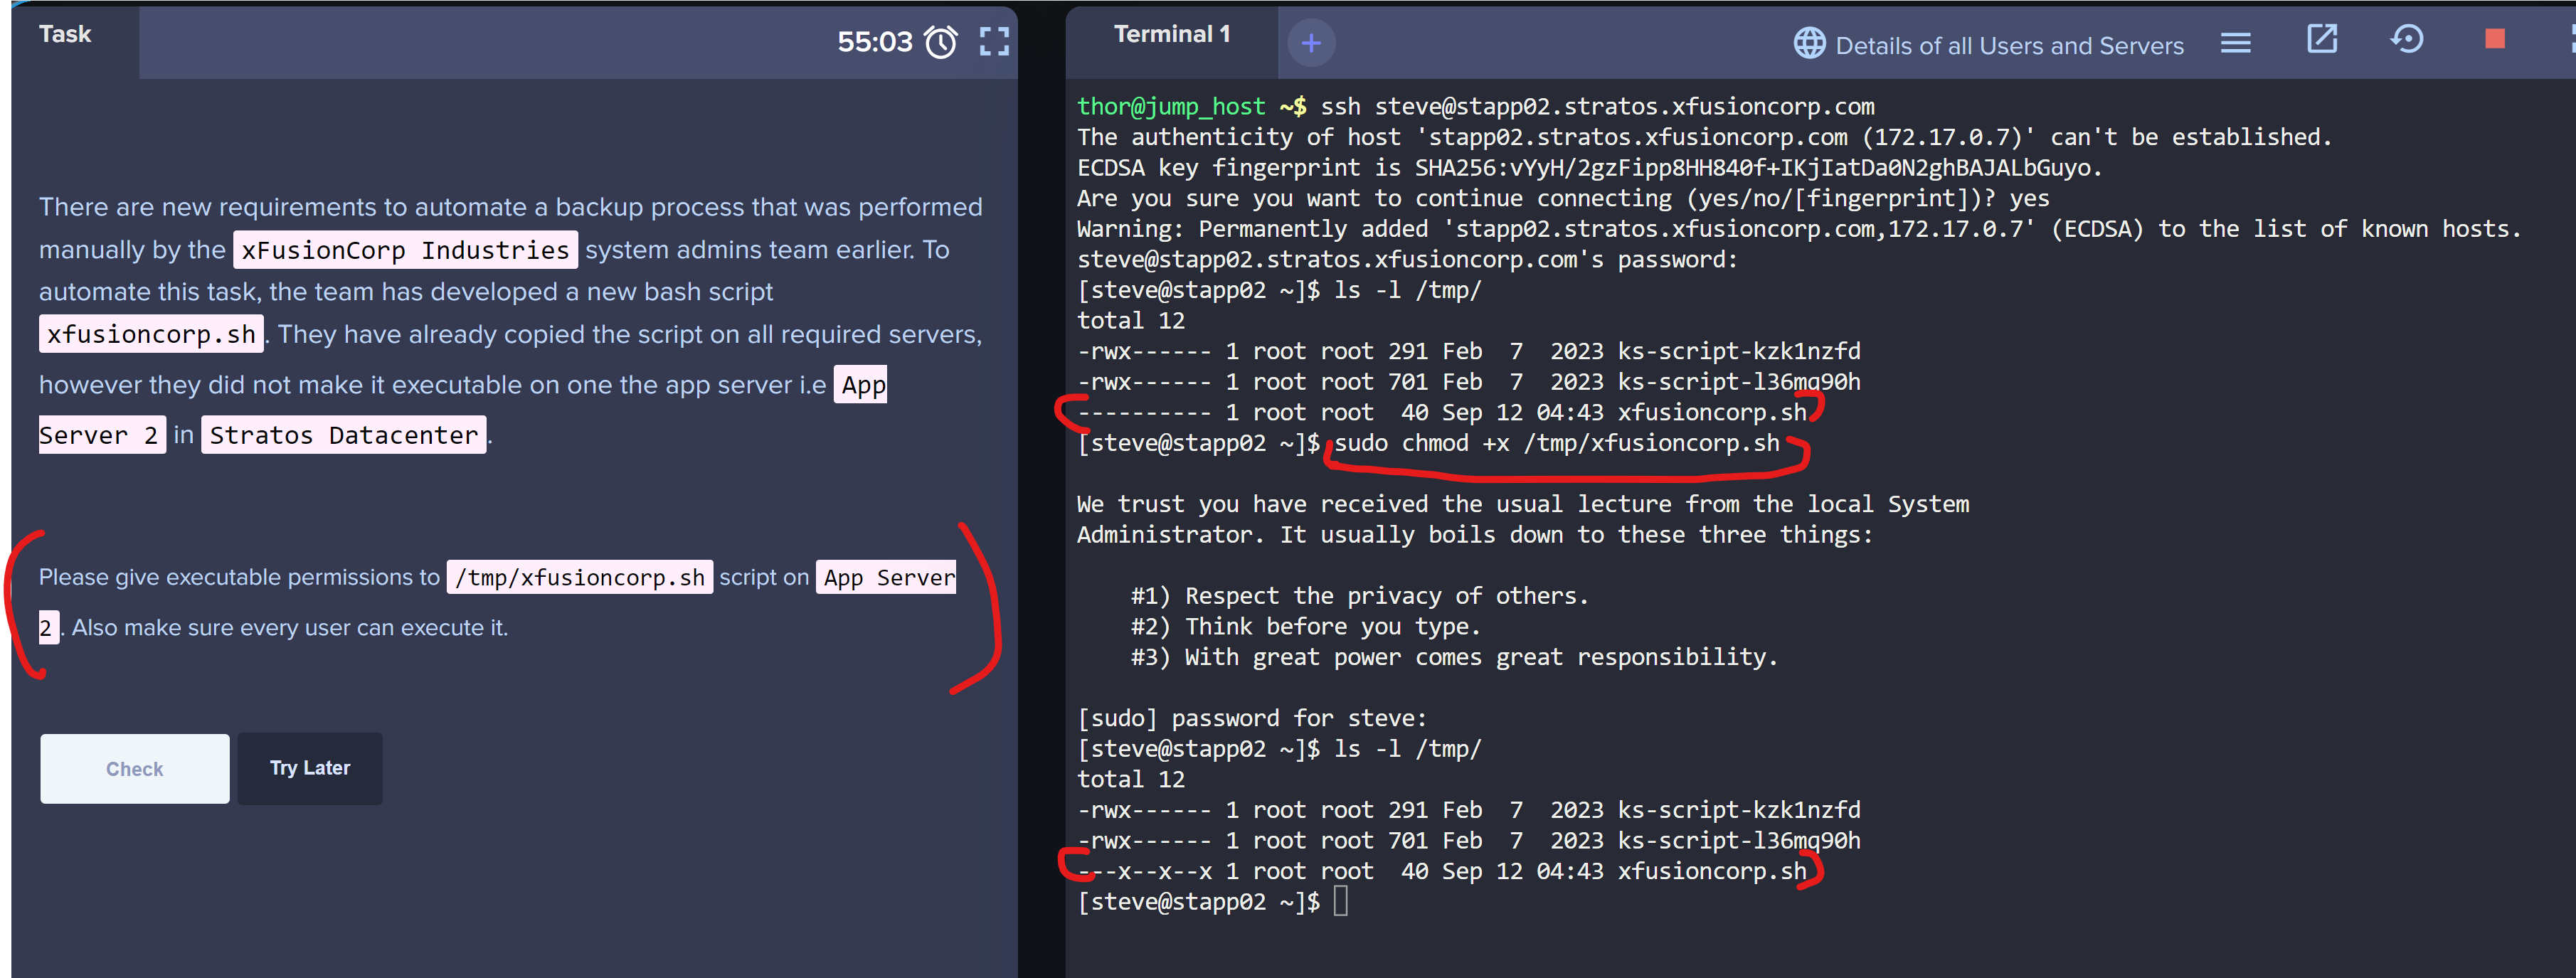The image size is (2576, 978).
Task: Click the sudo chmod command line text
Action: [x=1556, y=443]
